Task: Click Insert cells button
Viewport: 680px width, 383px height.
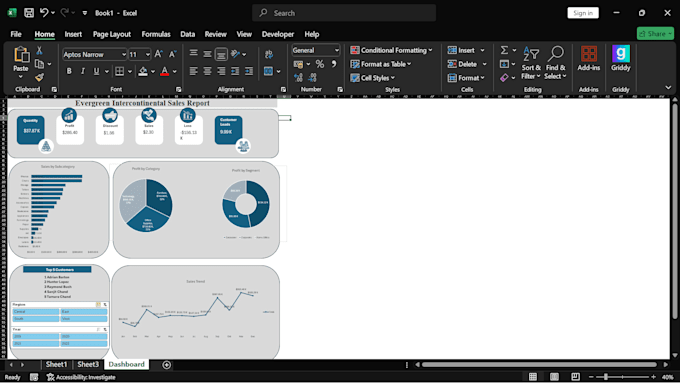Action: click(x=461, y=50)
